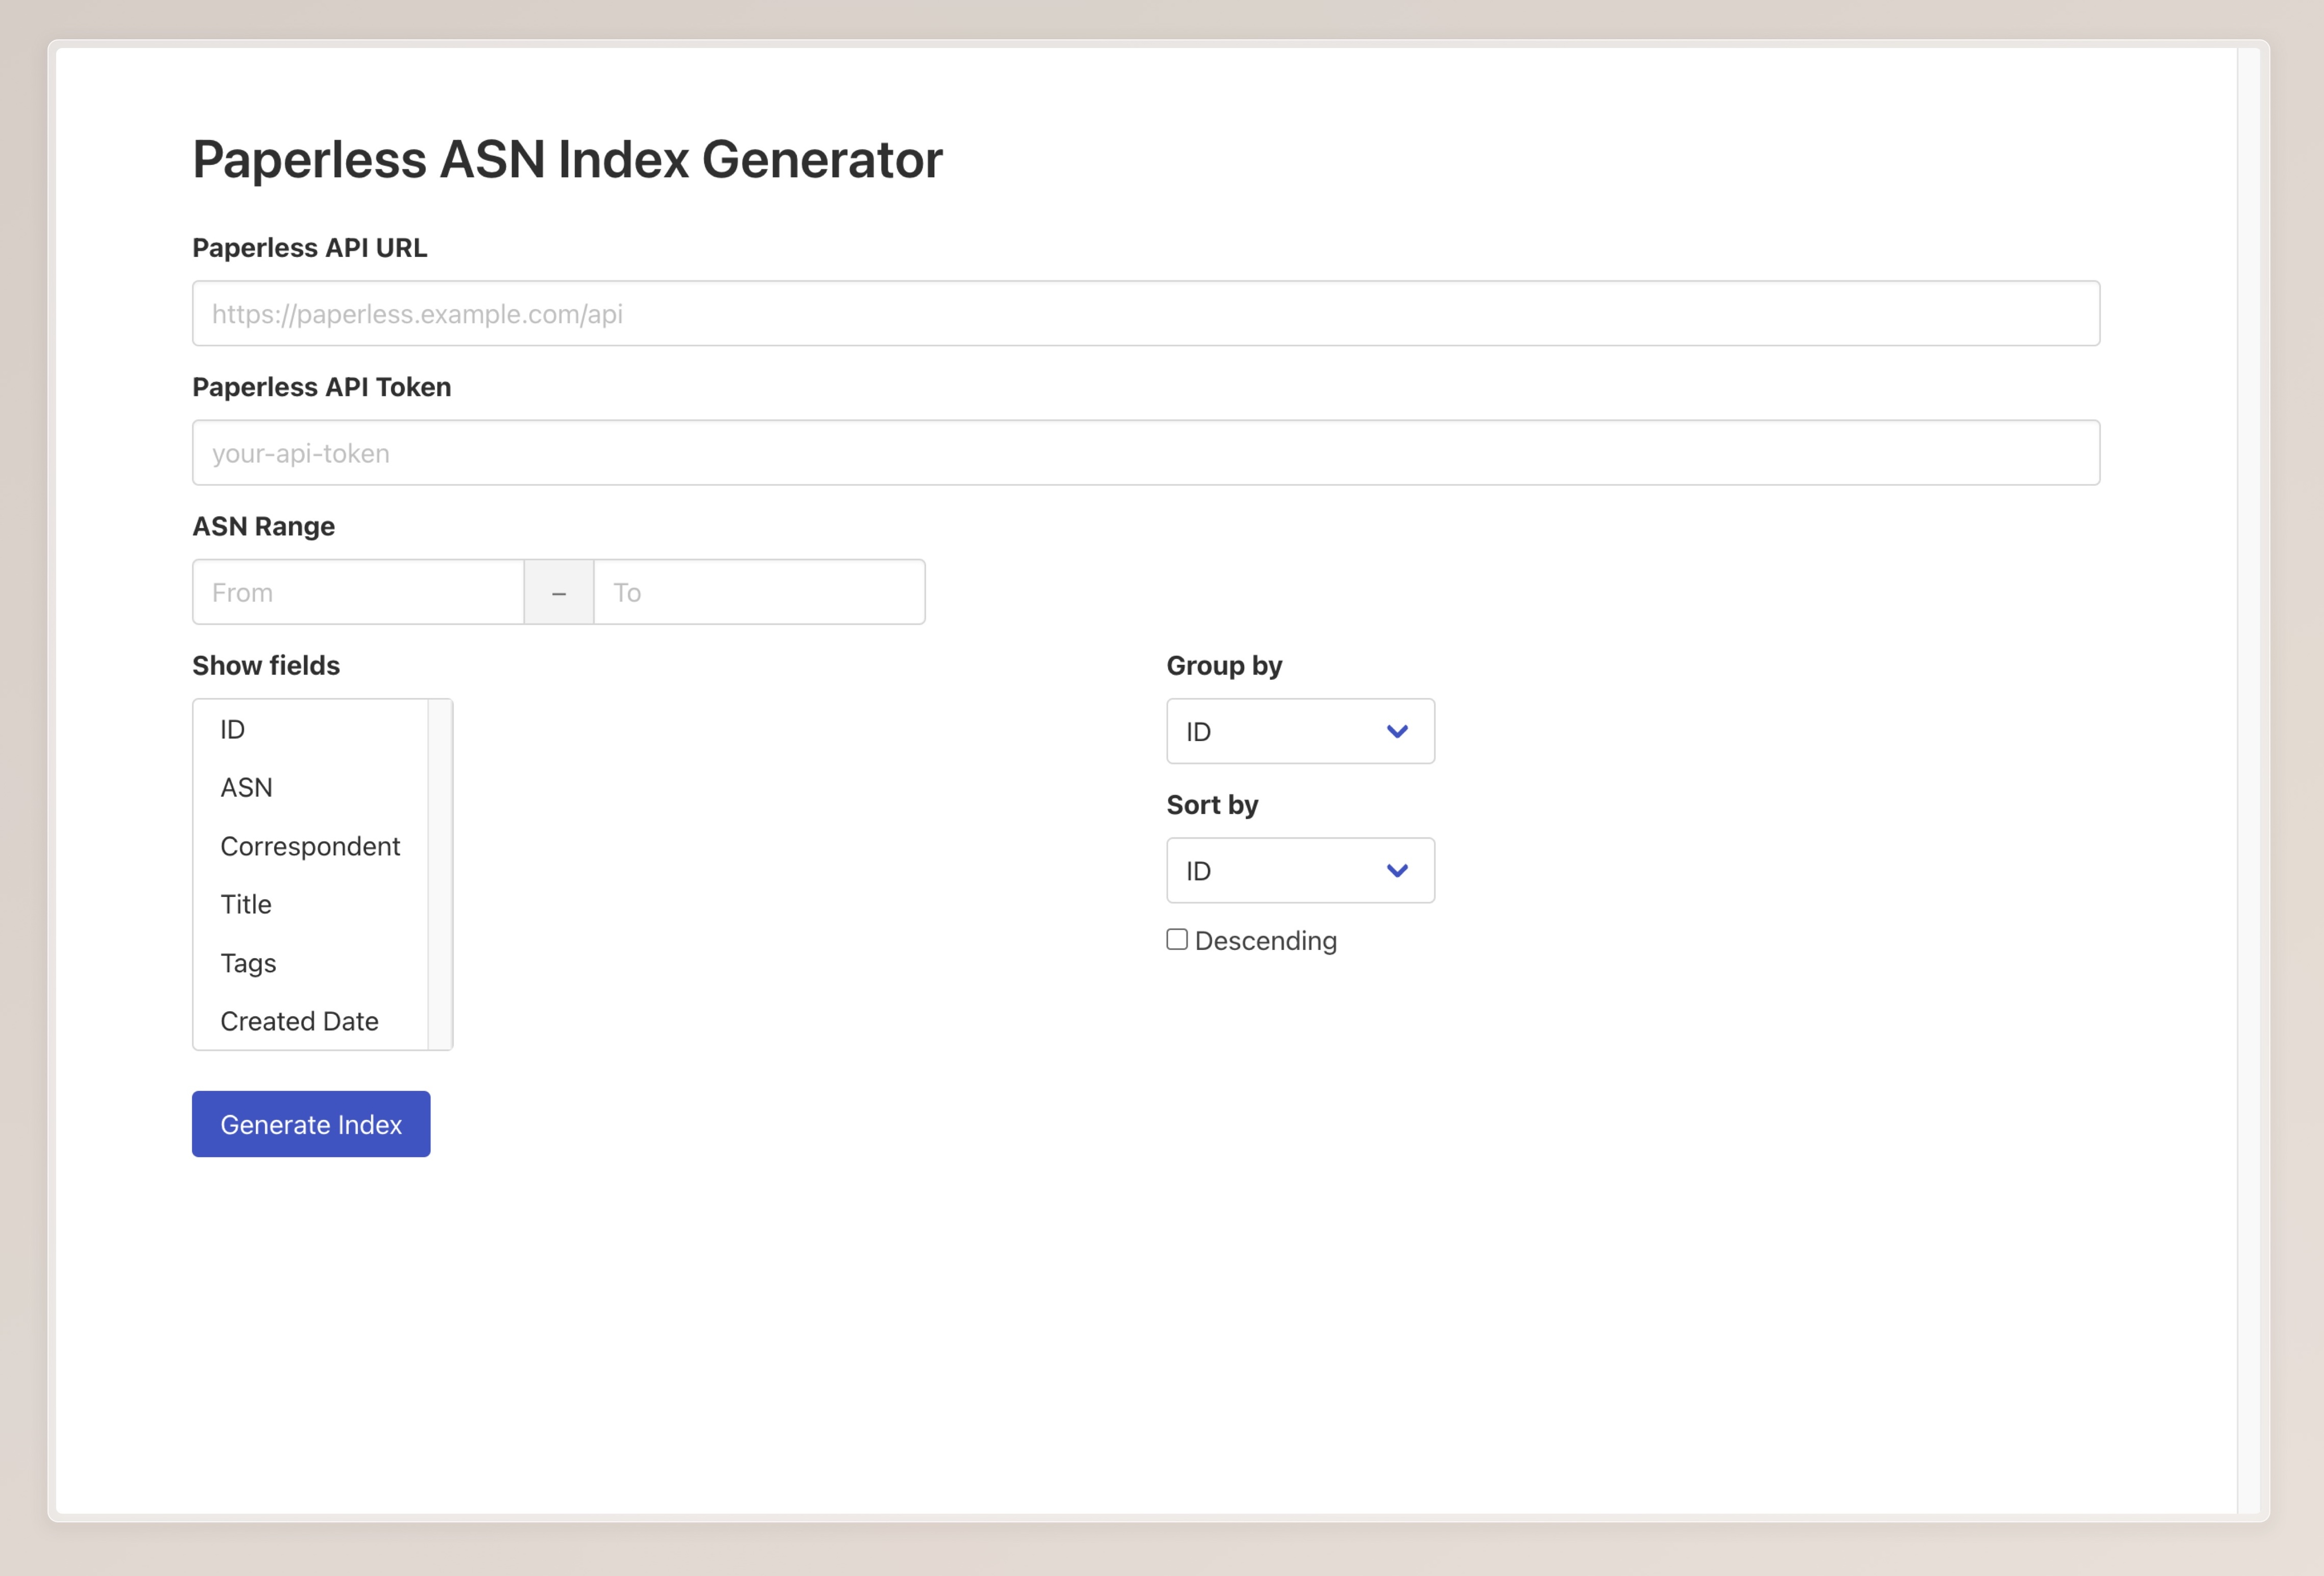Click the Sort by dropdown chevron
This screenshot has height=1576, width=2324.
tap(1397, 870)
